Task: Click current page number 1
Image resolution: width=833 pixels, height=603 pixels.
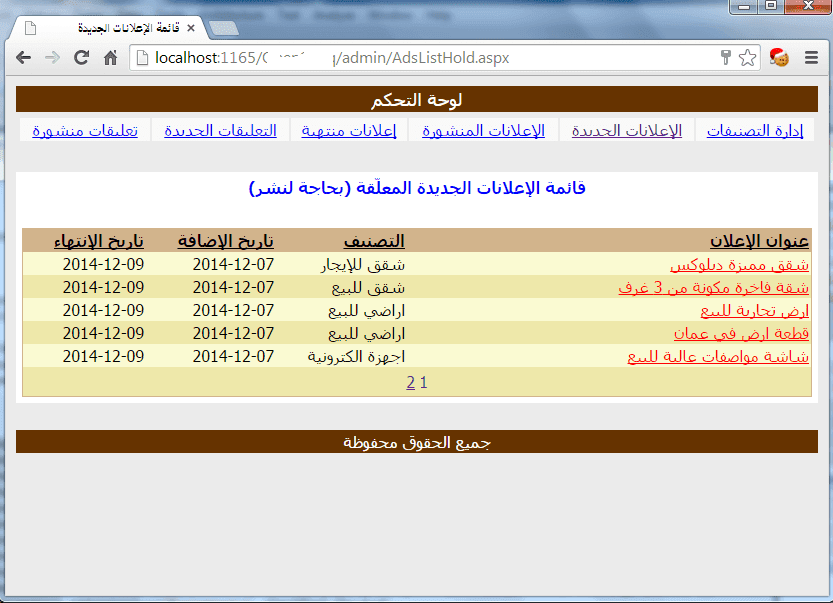Action: pos(423,383)
